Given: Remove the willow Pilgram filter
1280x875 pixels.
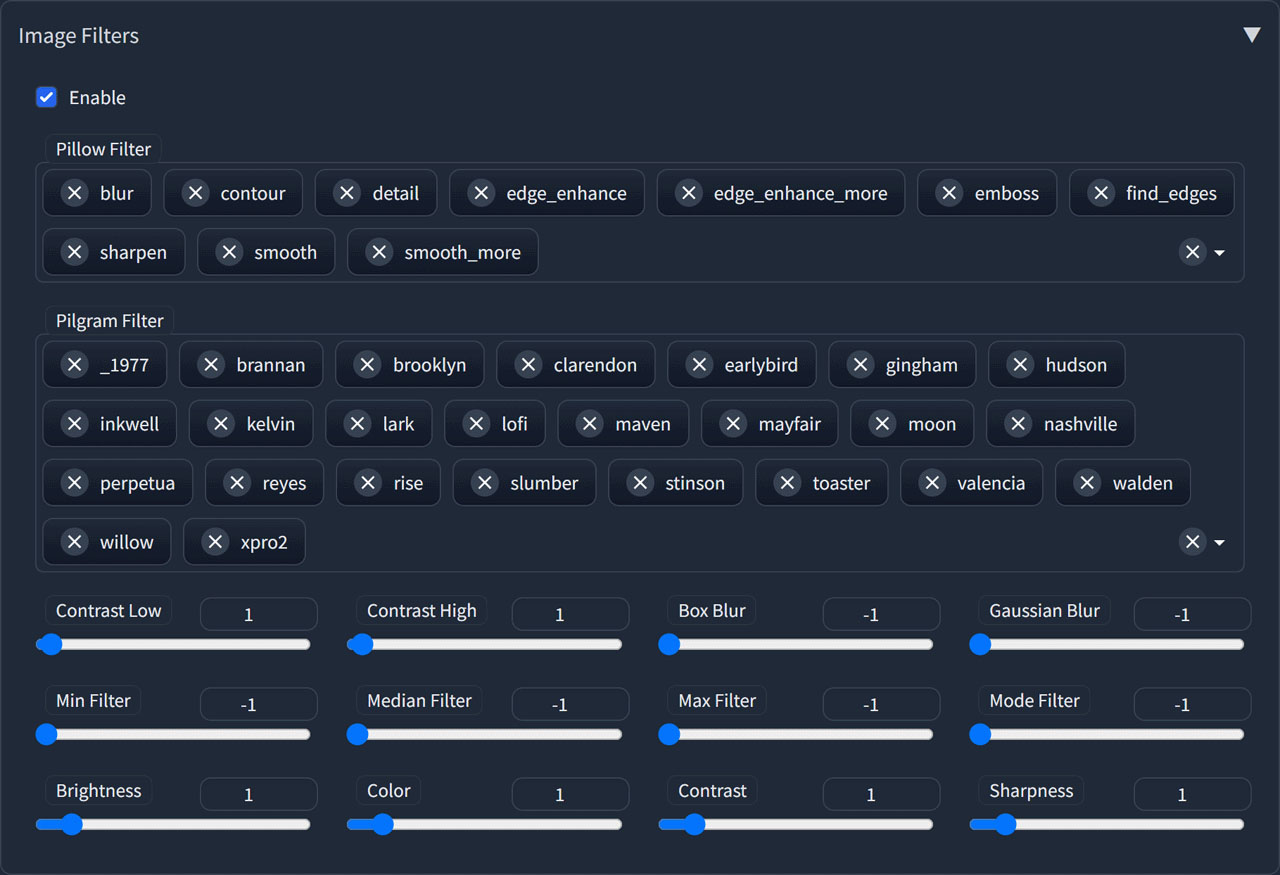Looking at the screenshot, I should pos(74,541).
